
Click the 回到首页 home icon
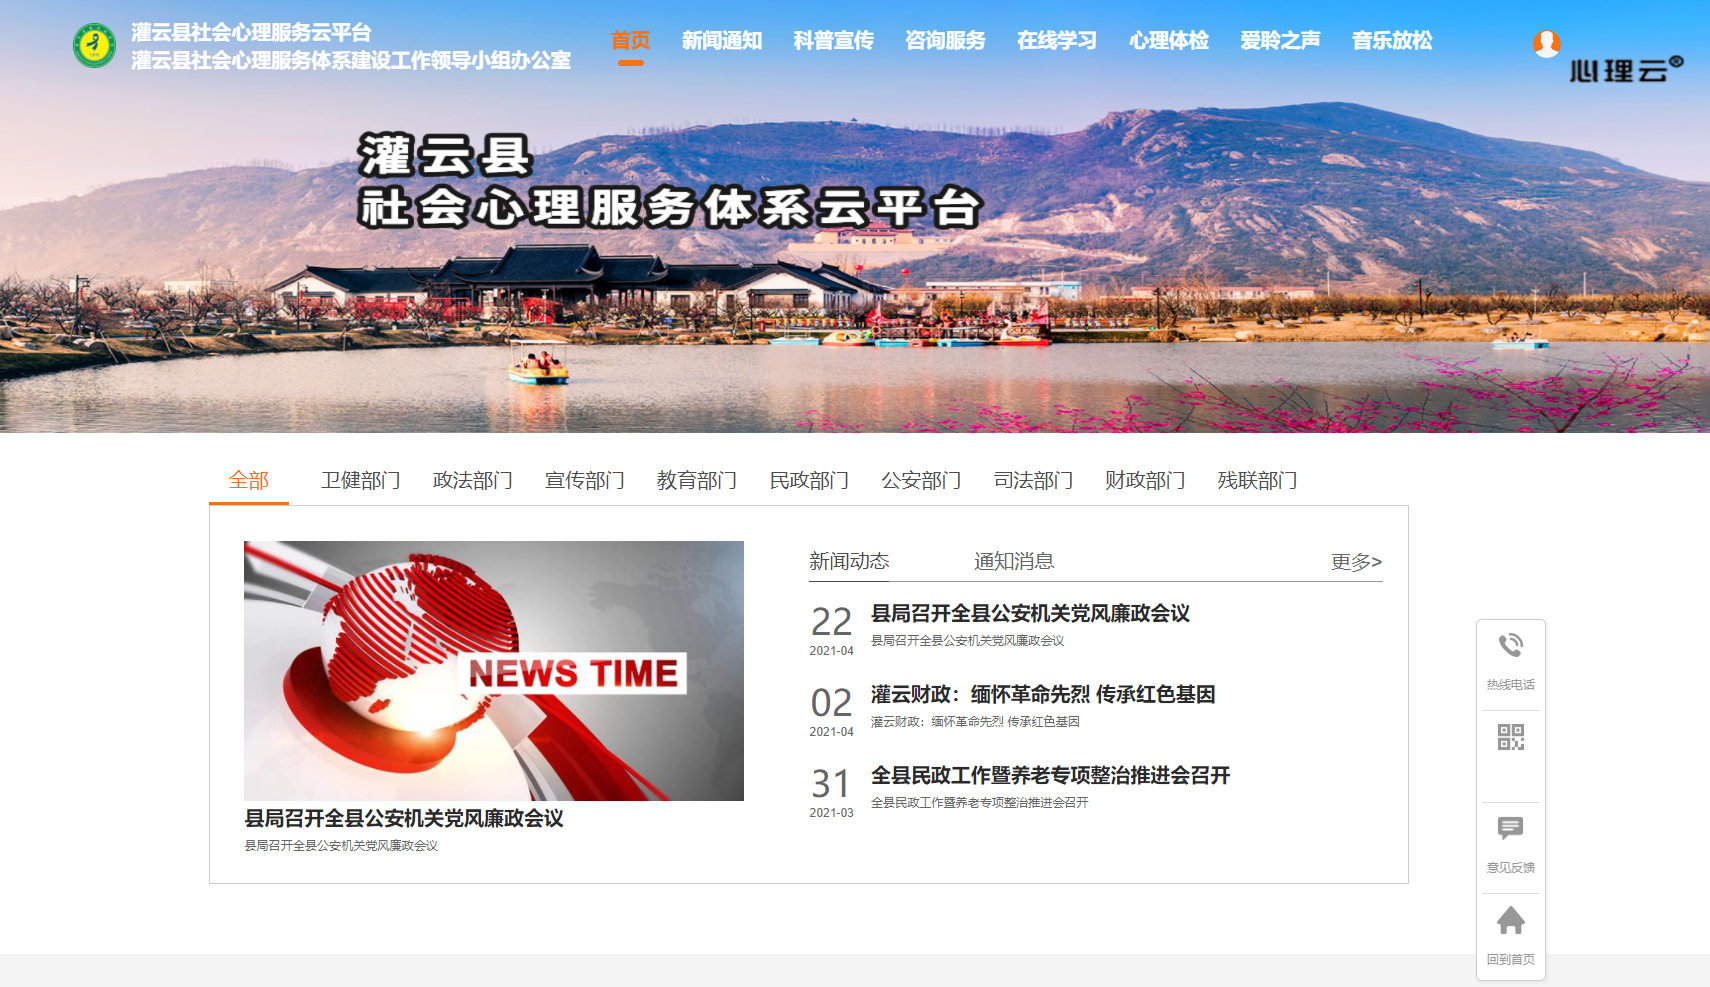coord(1510,918)
